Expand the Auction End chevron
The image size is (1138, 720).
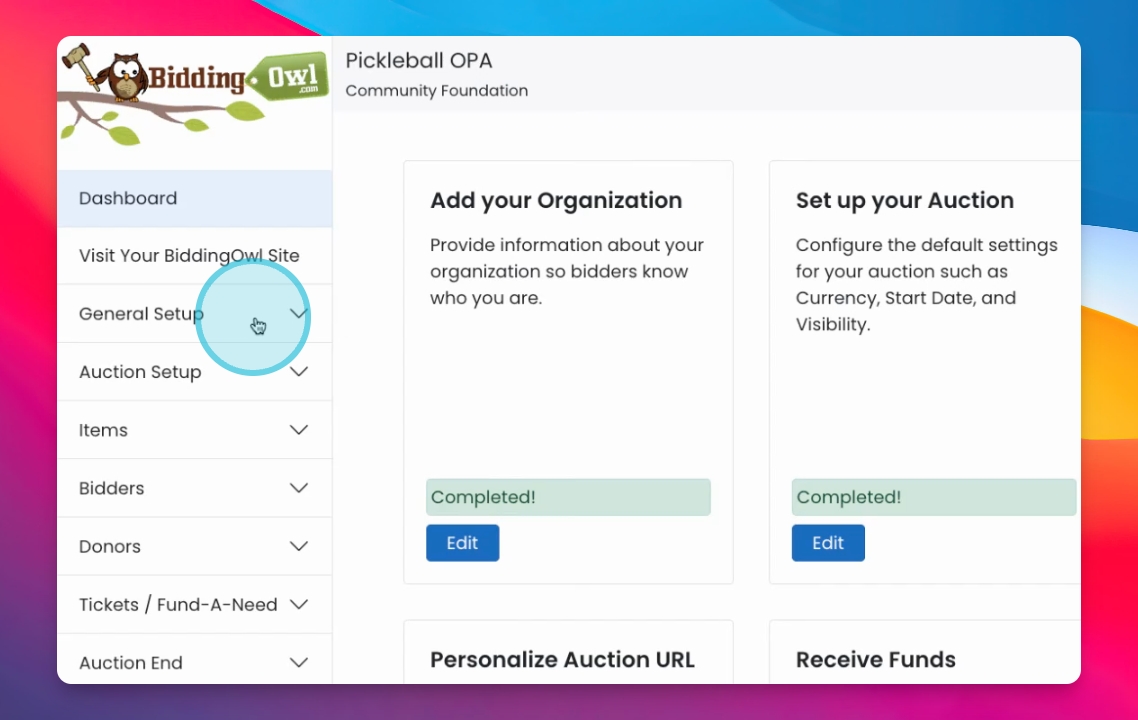(298, 662)
